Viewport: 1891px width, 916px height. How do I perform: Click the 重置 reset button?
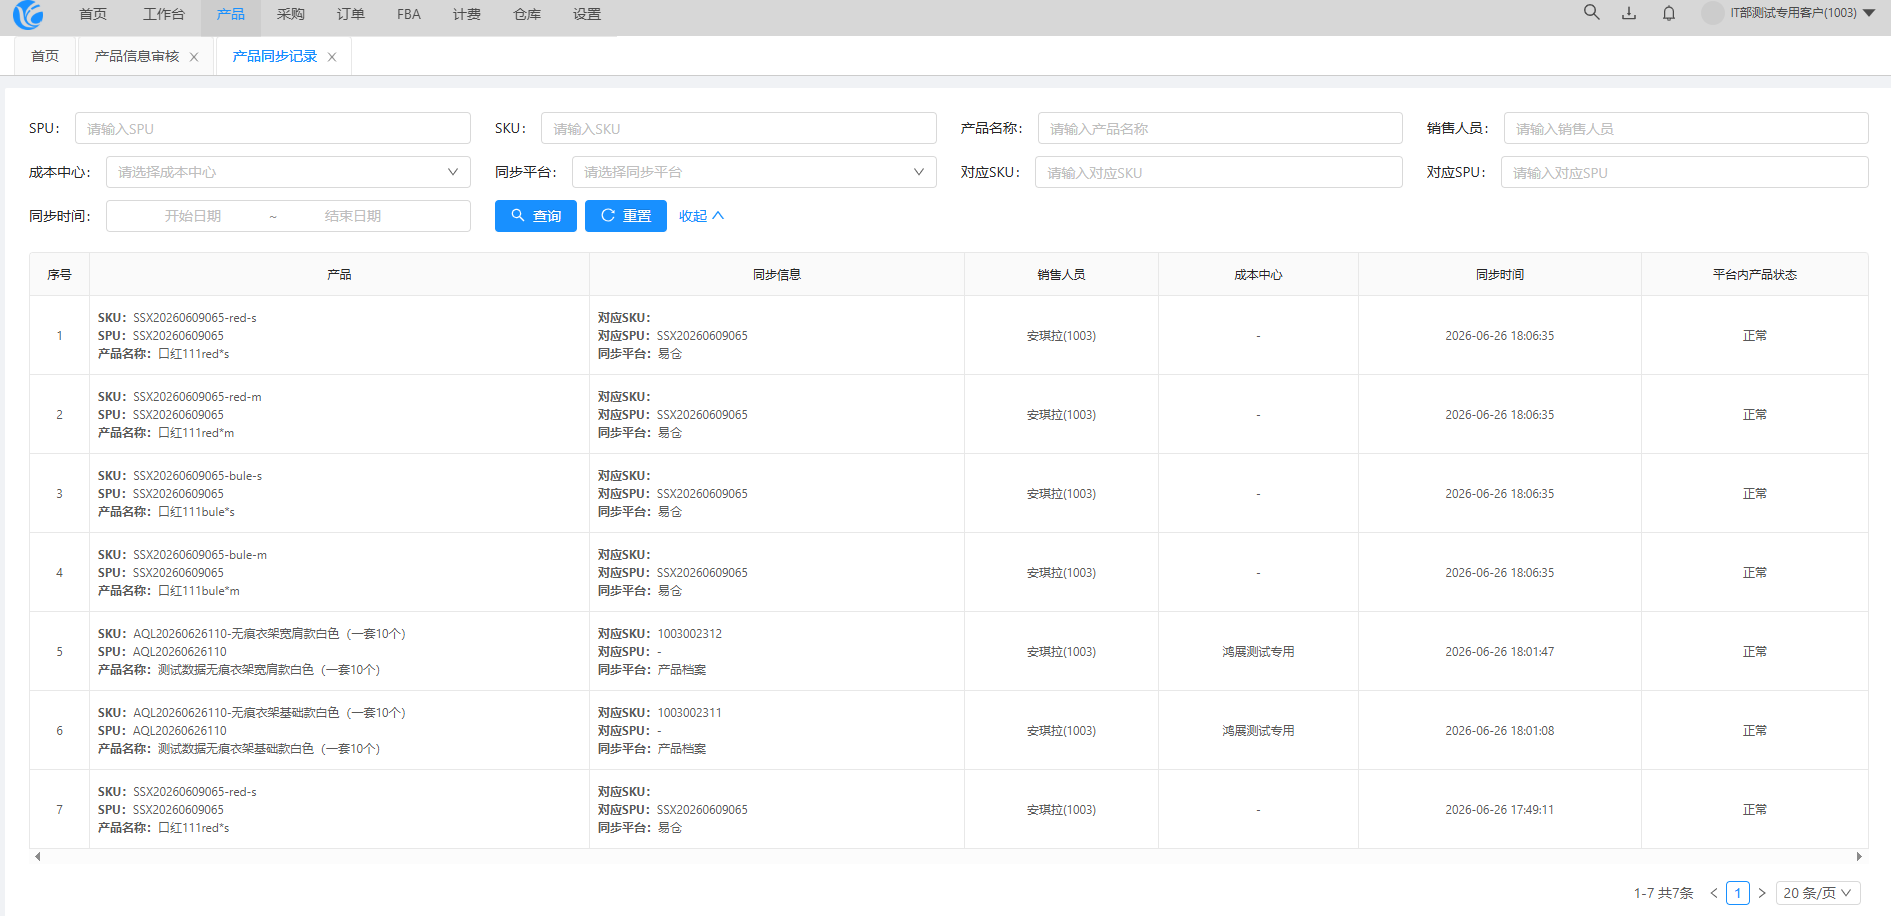tap(626, 216)
